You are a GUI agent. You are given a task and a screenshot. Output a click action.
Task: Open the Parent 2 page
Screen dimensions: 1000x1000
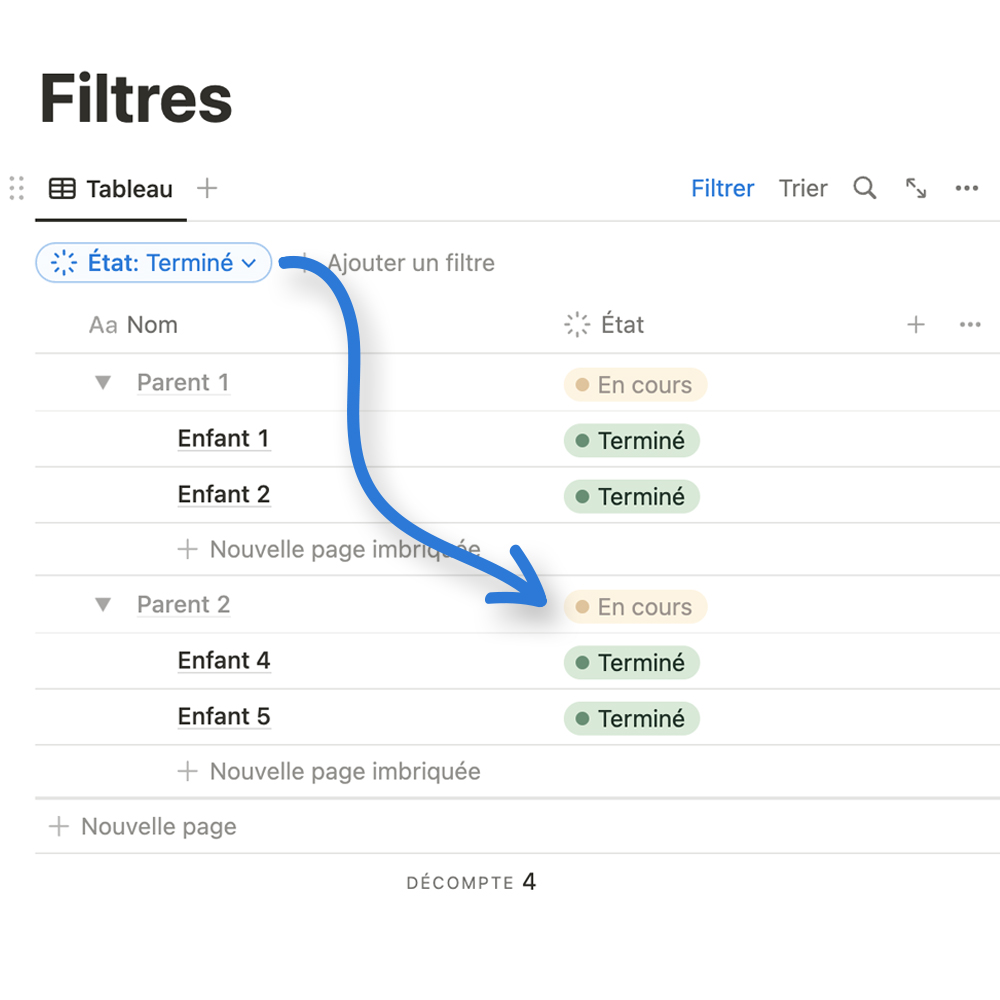[x=184, y=605]
